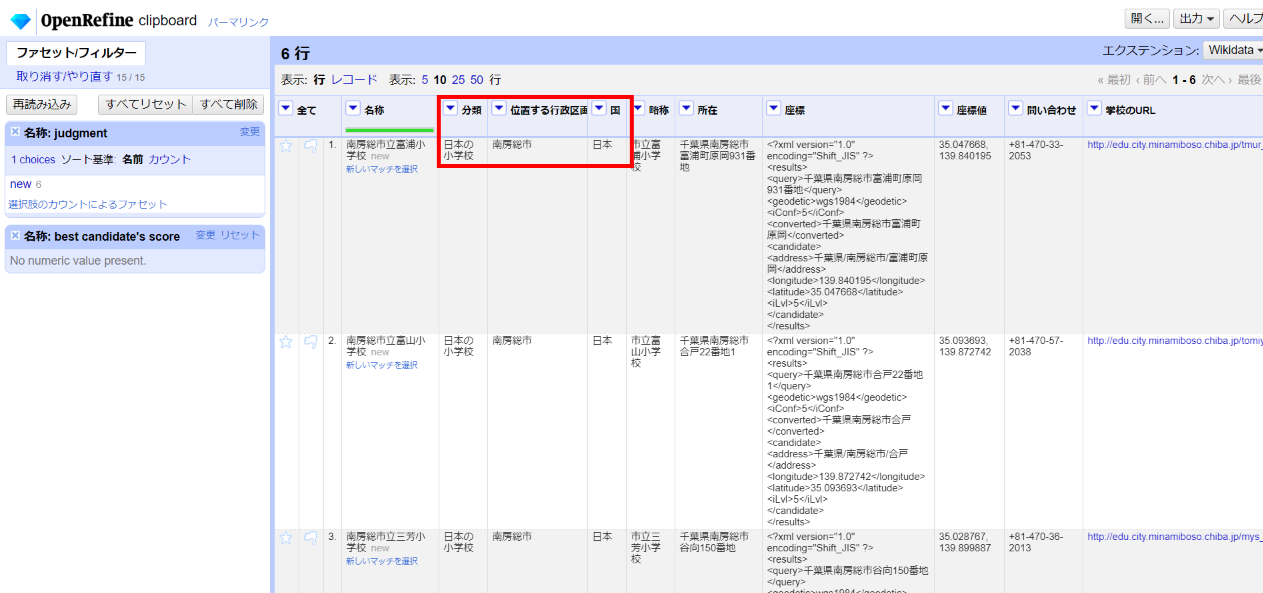Sort judgment facet by 名前
Image resolution: width=1263 pixels, height=593 pixels.
(133, 160)
